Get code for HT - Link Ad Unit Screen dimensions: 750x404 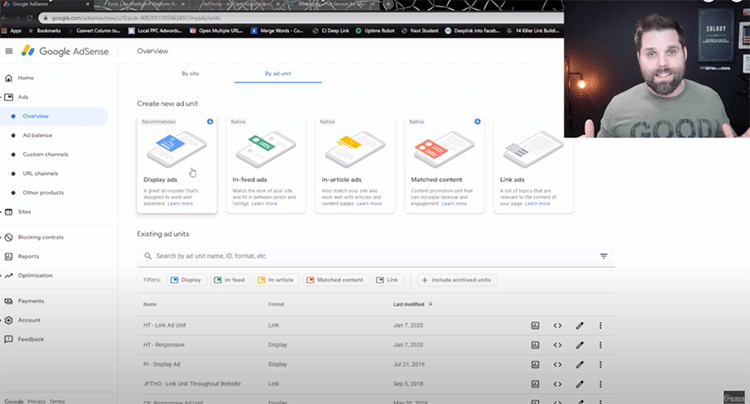pyautogui.click(x=557, y=325)
